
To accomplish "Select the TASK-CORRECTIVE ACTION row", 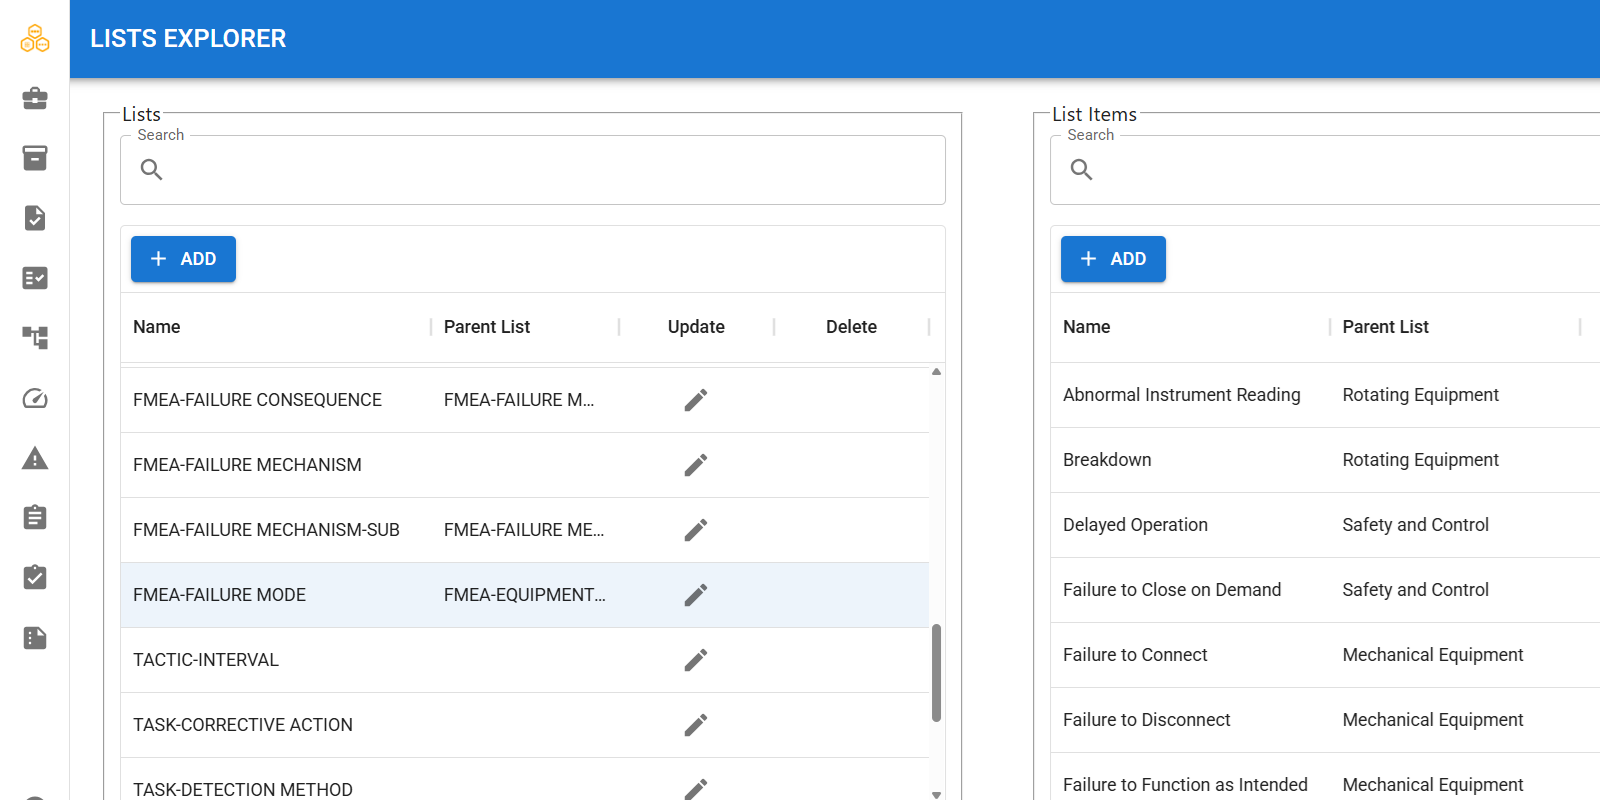I will [525, 725].
